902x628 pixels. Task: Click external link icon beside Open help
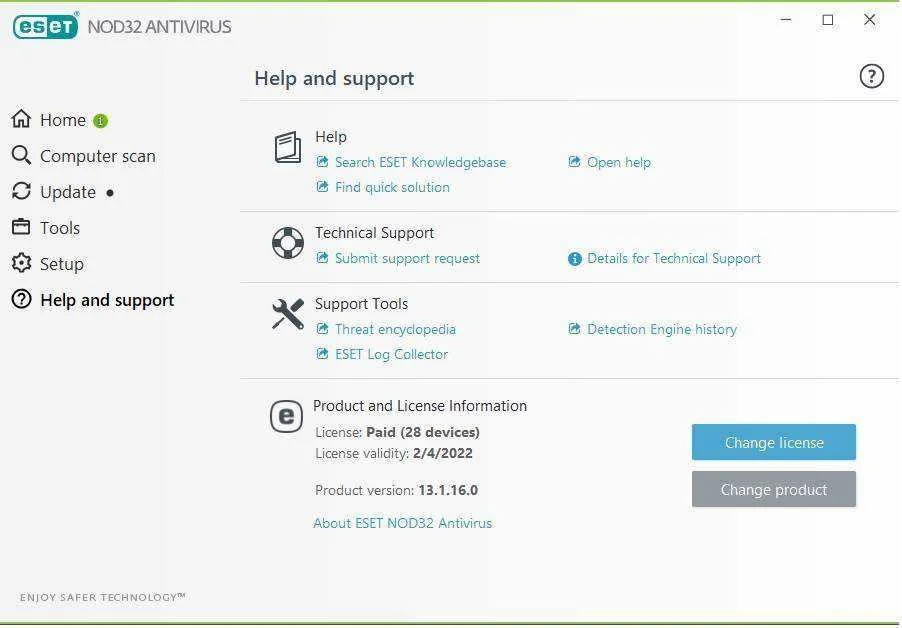[574, 162]
